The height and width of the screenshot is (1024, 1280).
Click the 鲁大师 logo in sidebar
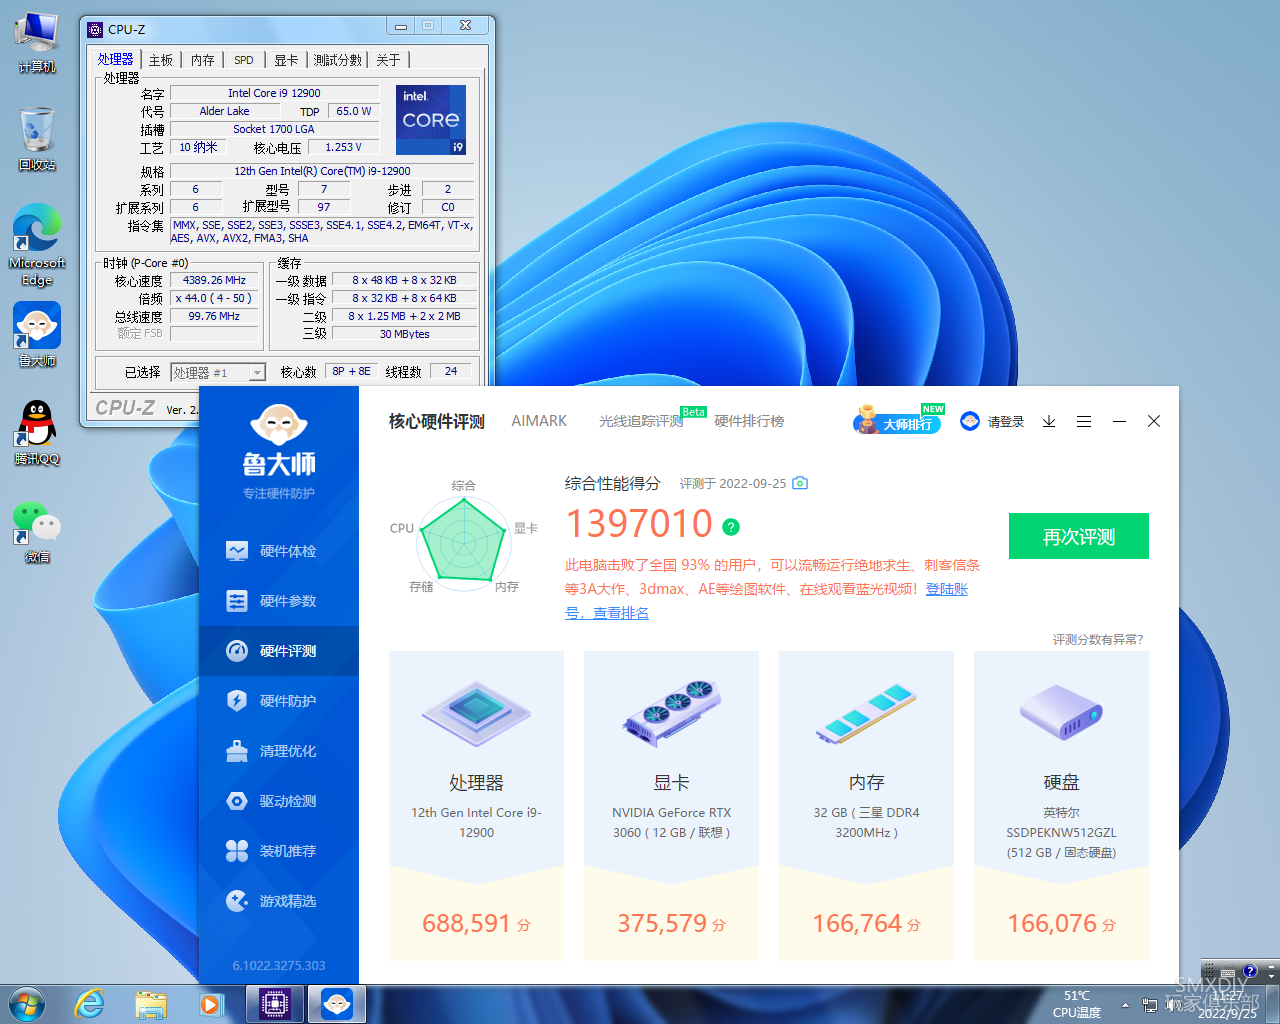click(279, 440)
